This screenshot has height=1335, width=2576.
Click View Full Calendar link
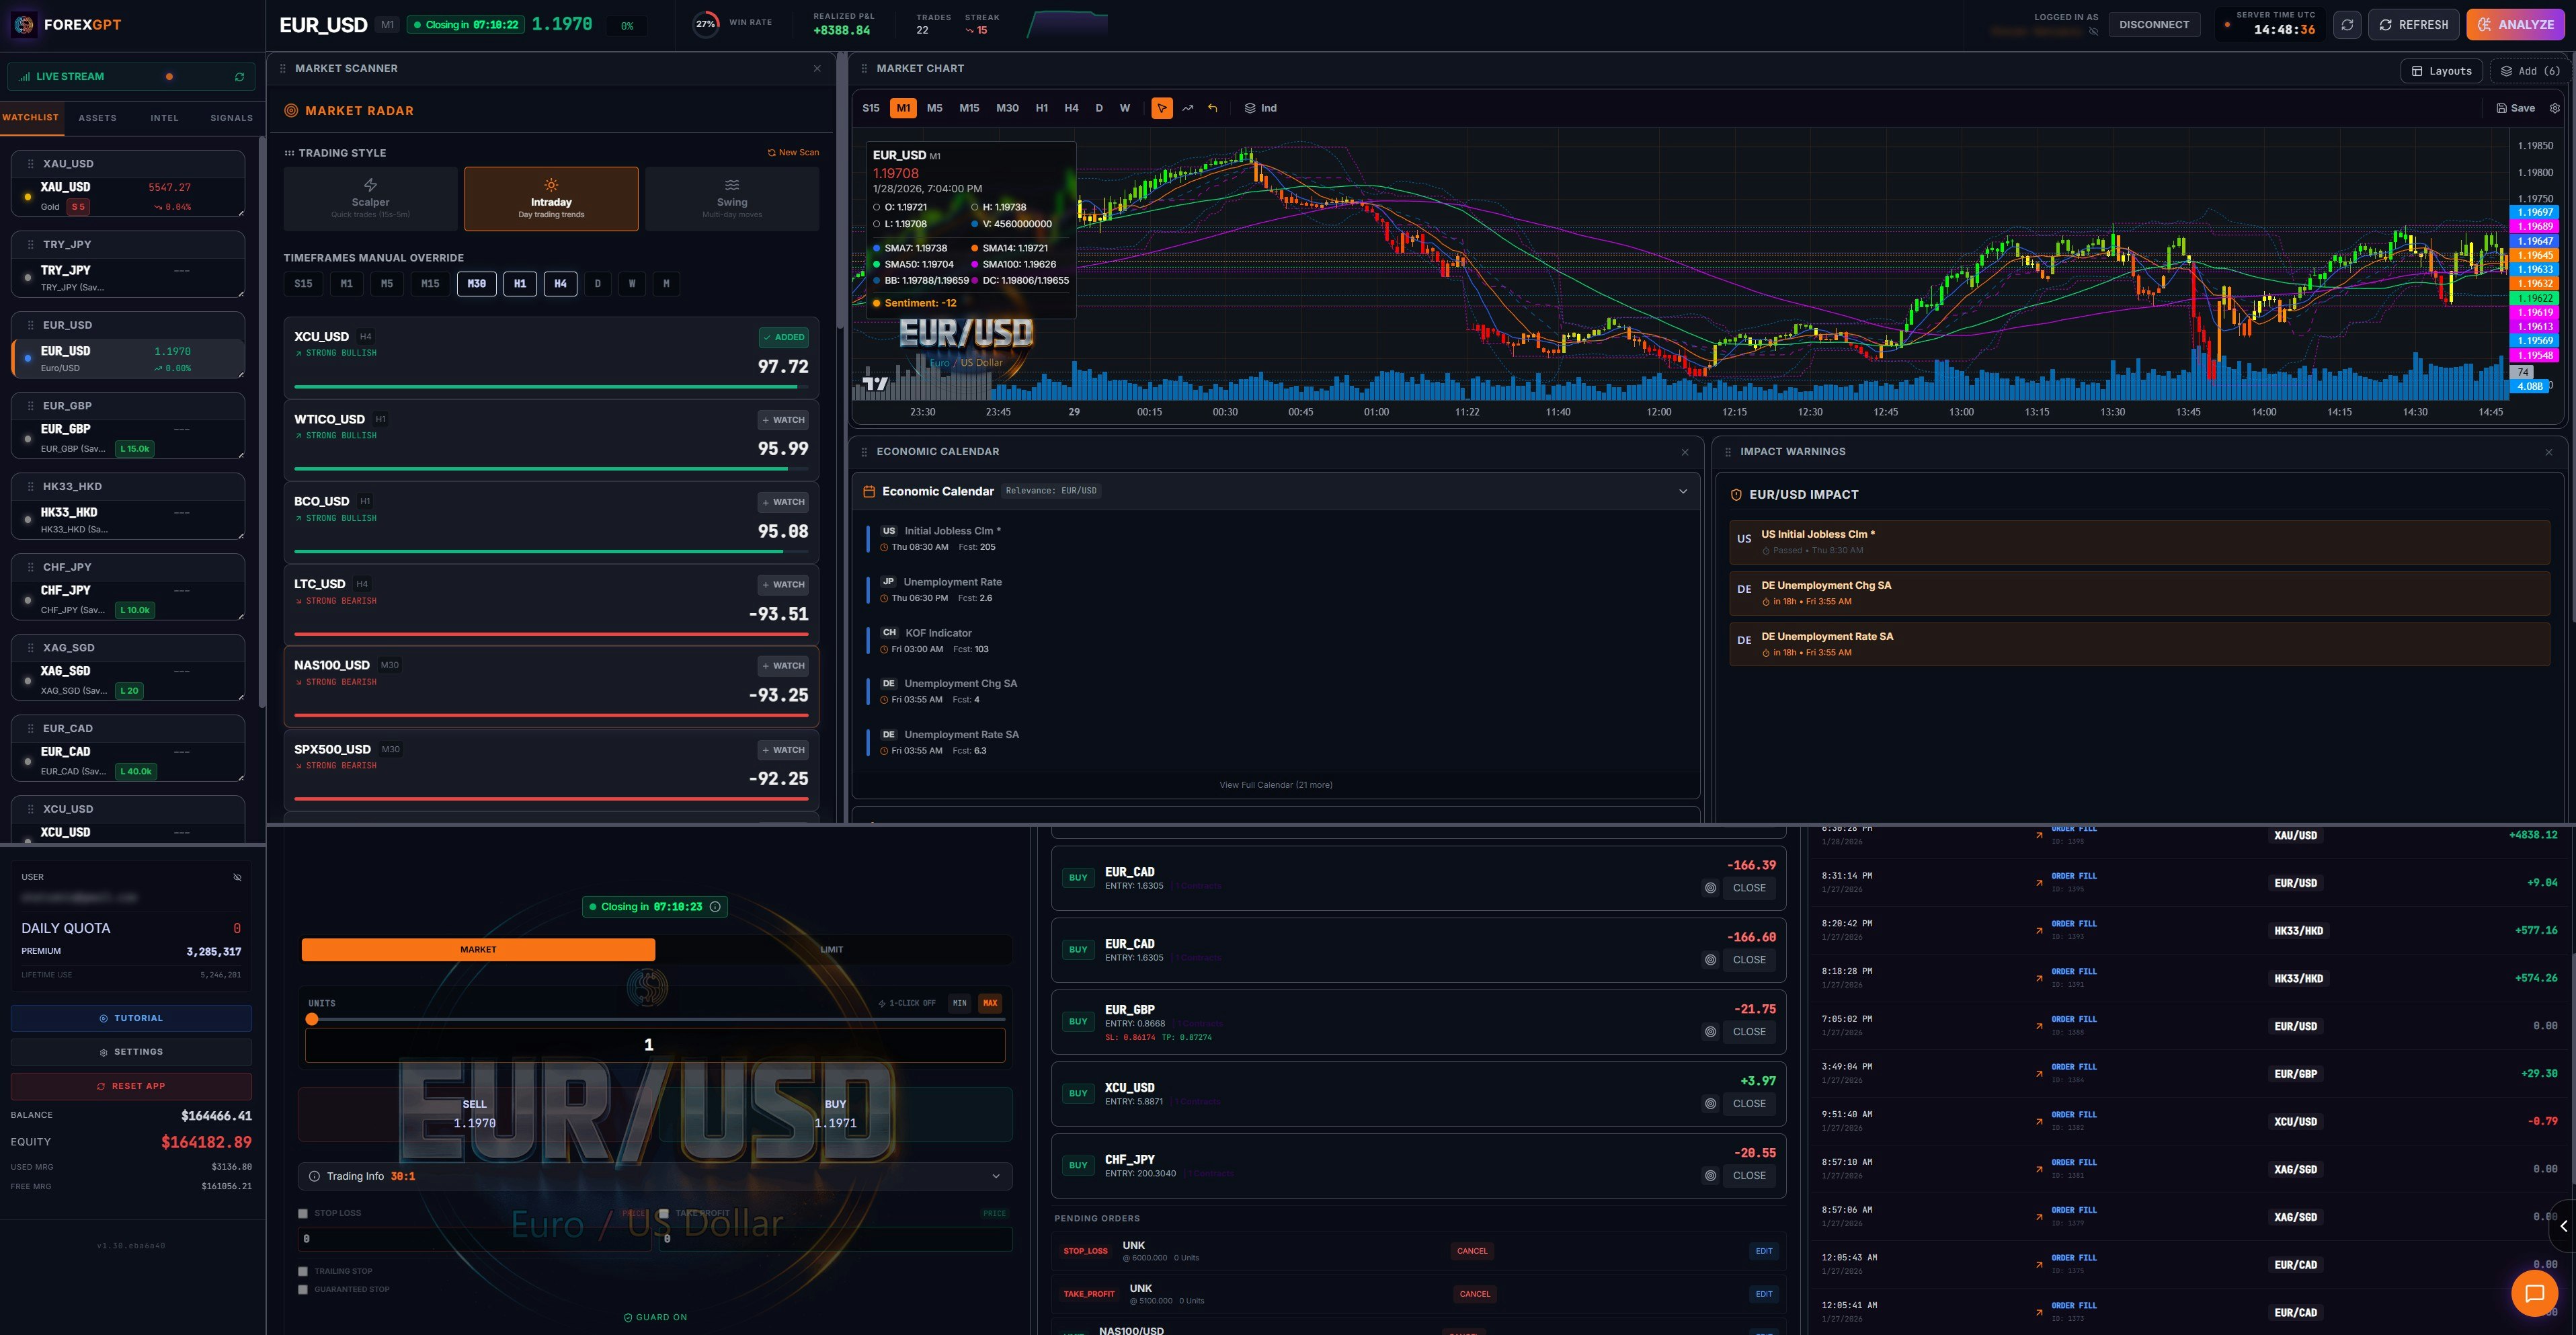[x=1275, y=785]
